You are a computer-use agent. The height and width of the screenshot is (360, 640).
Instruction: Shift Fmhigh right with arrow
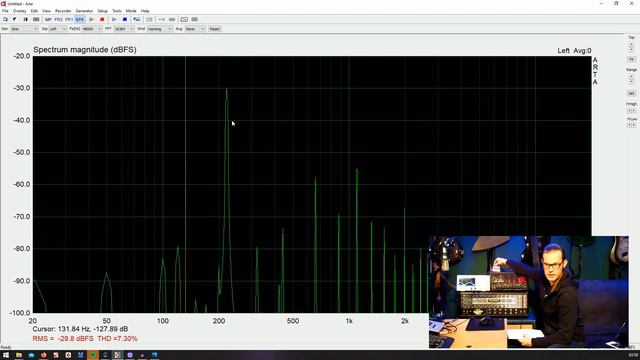pos(633,111)
